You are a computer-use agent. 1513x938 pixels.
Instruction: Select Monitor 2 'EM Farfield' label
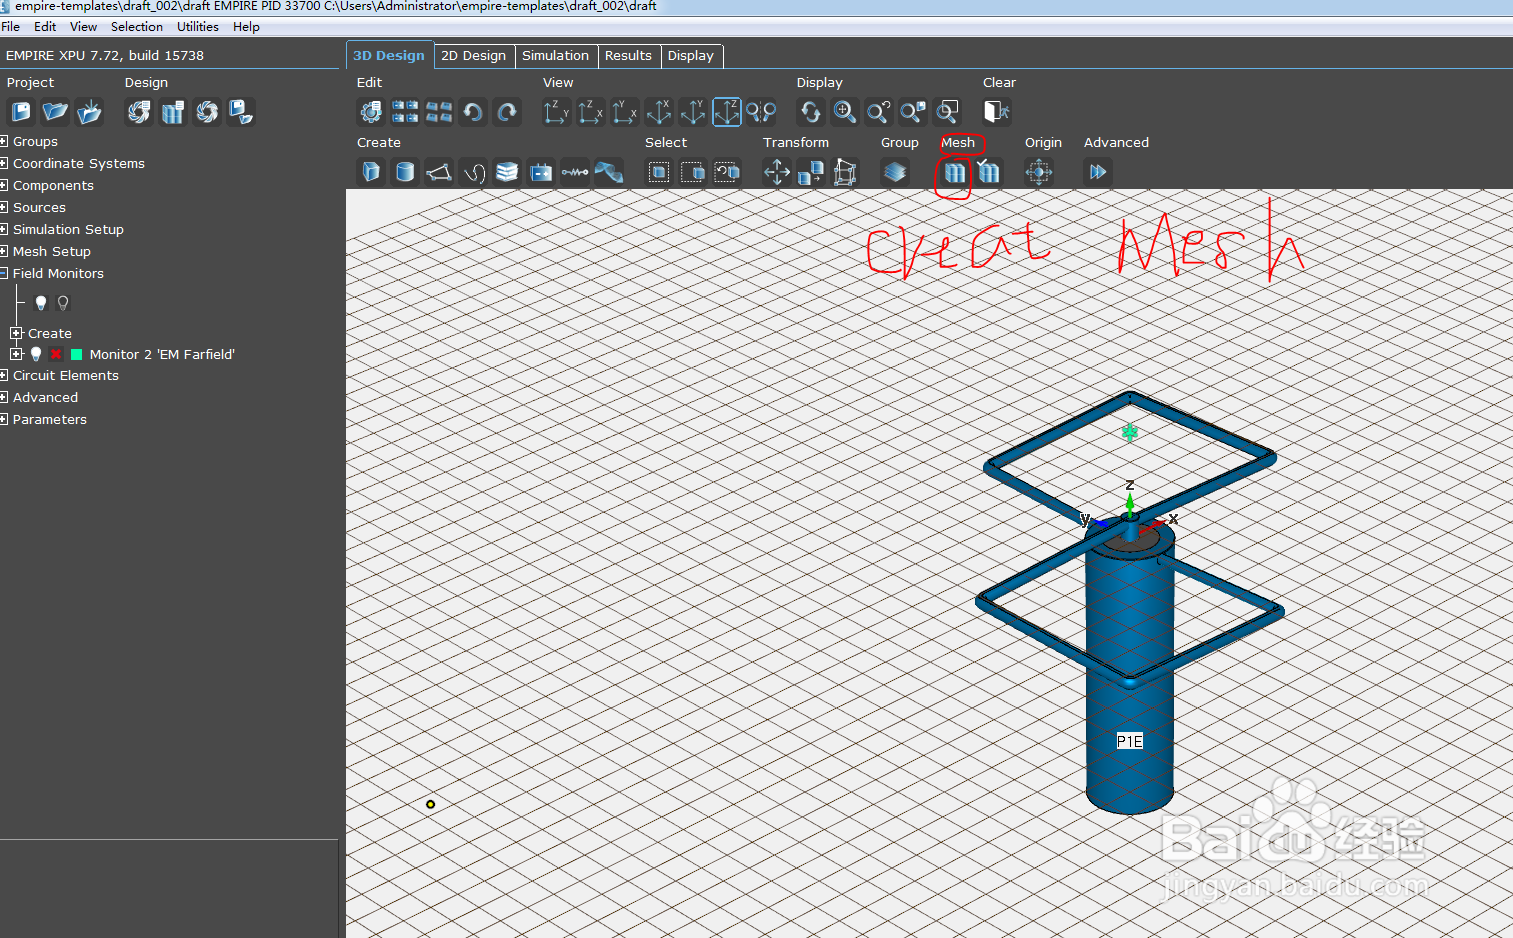162,354
